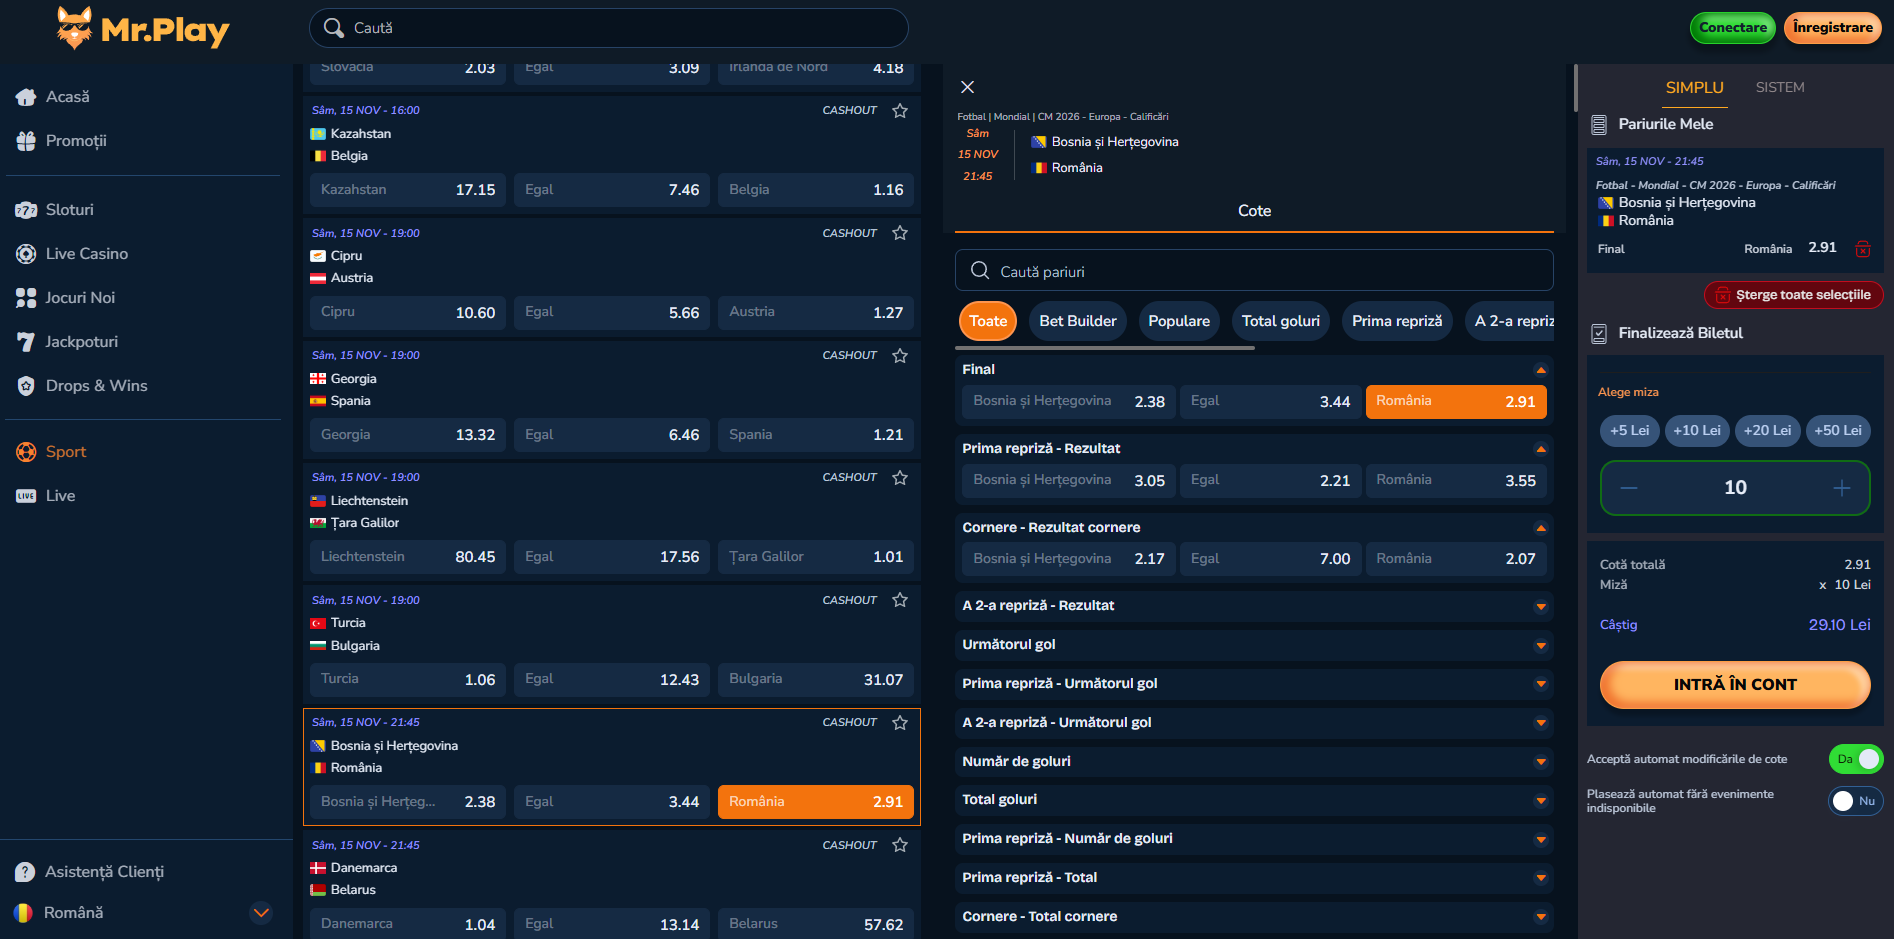Increase stake with the plus button
The width and height of the screenshot is (1894, 939).
(1841, 488)
